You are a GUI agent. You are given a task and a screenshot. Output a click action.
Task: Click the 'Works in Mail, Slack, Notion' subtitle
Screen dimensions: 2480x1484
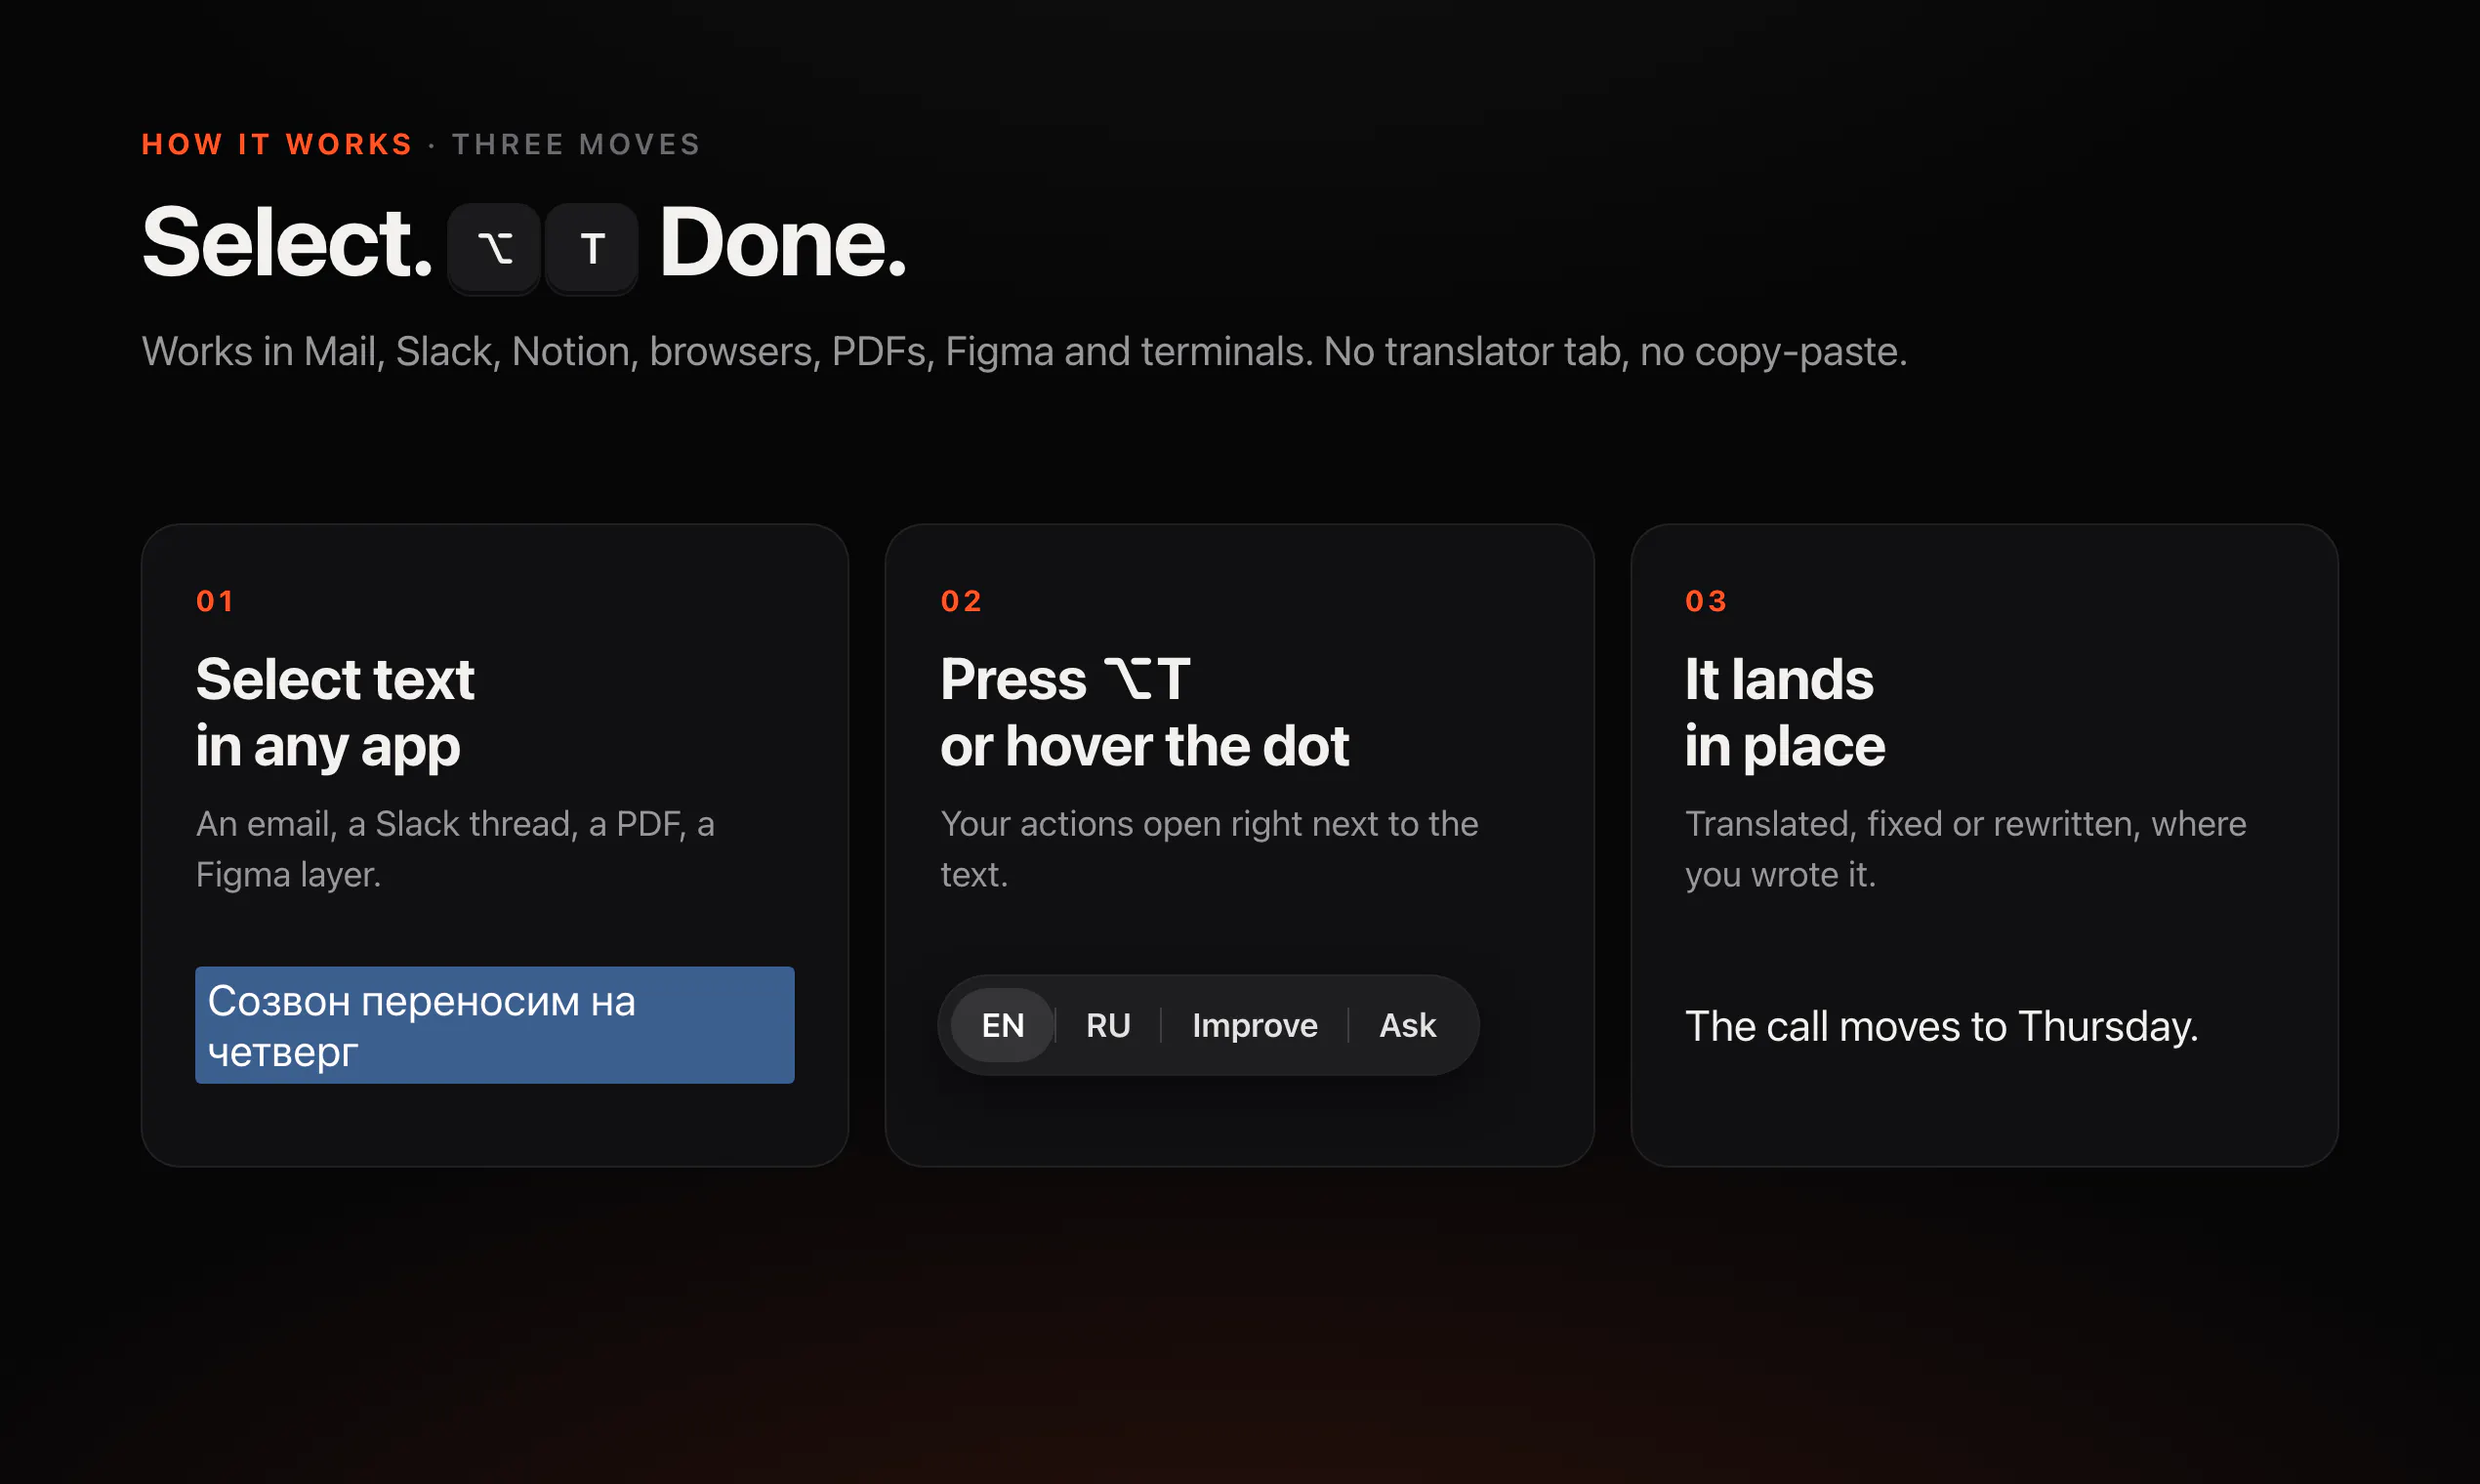coord(1024,352)
